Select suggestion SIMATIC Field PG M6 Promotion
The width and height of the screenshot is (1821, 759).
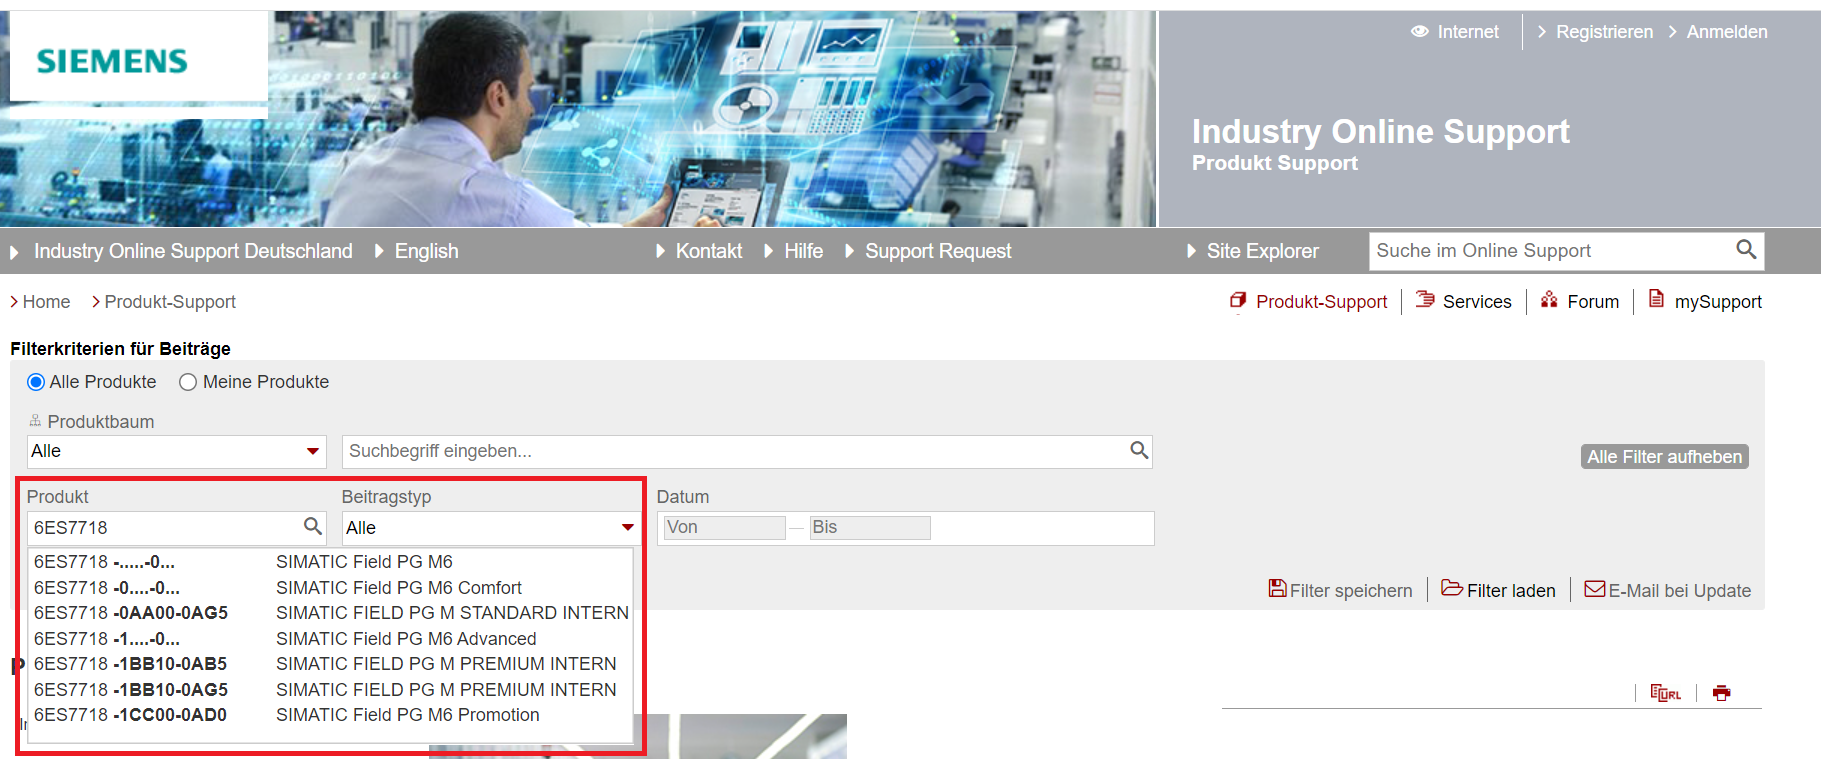pos(331,715)
